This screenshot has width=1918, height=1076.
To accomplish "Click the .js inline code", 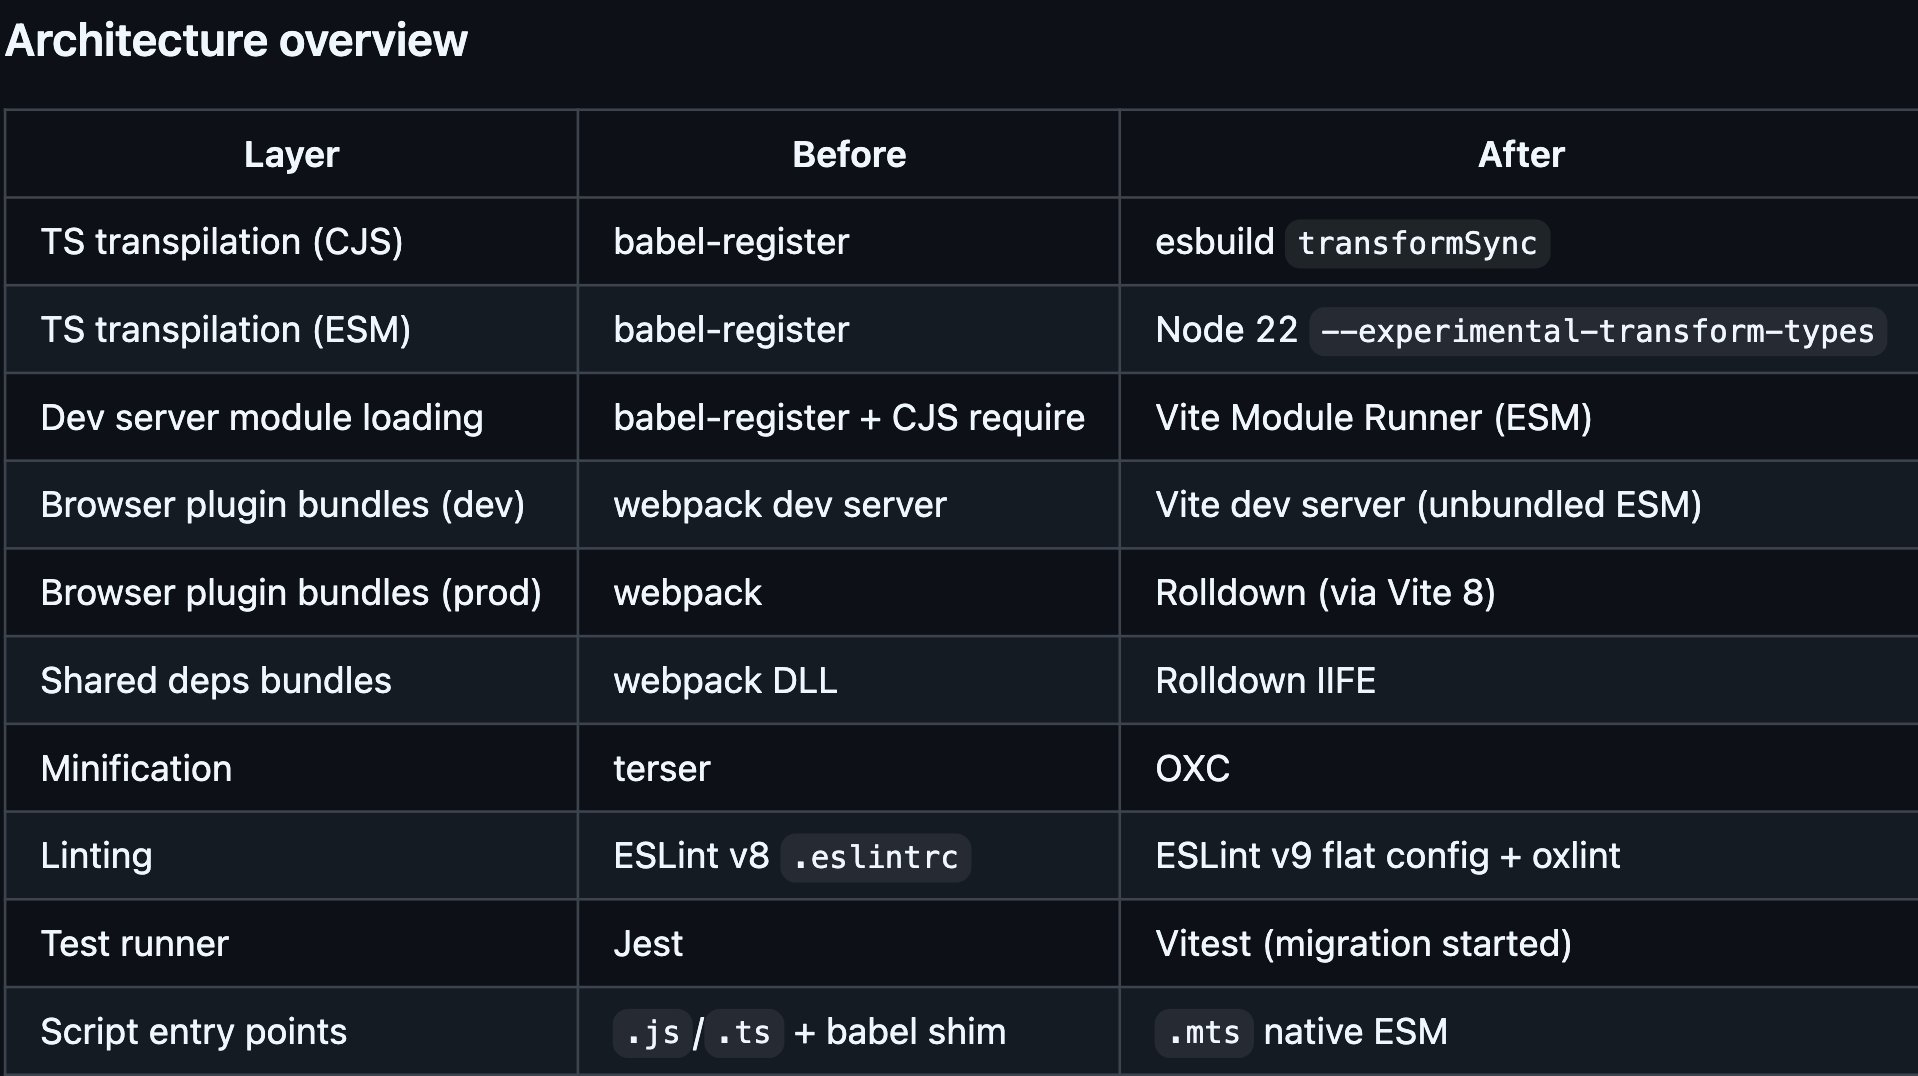I will [x=652, y=1033].
